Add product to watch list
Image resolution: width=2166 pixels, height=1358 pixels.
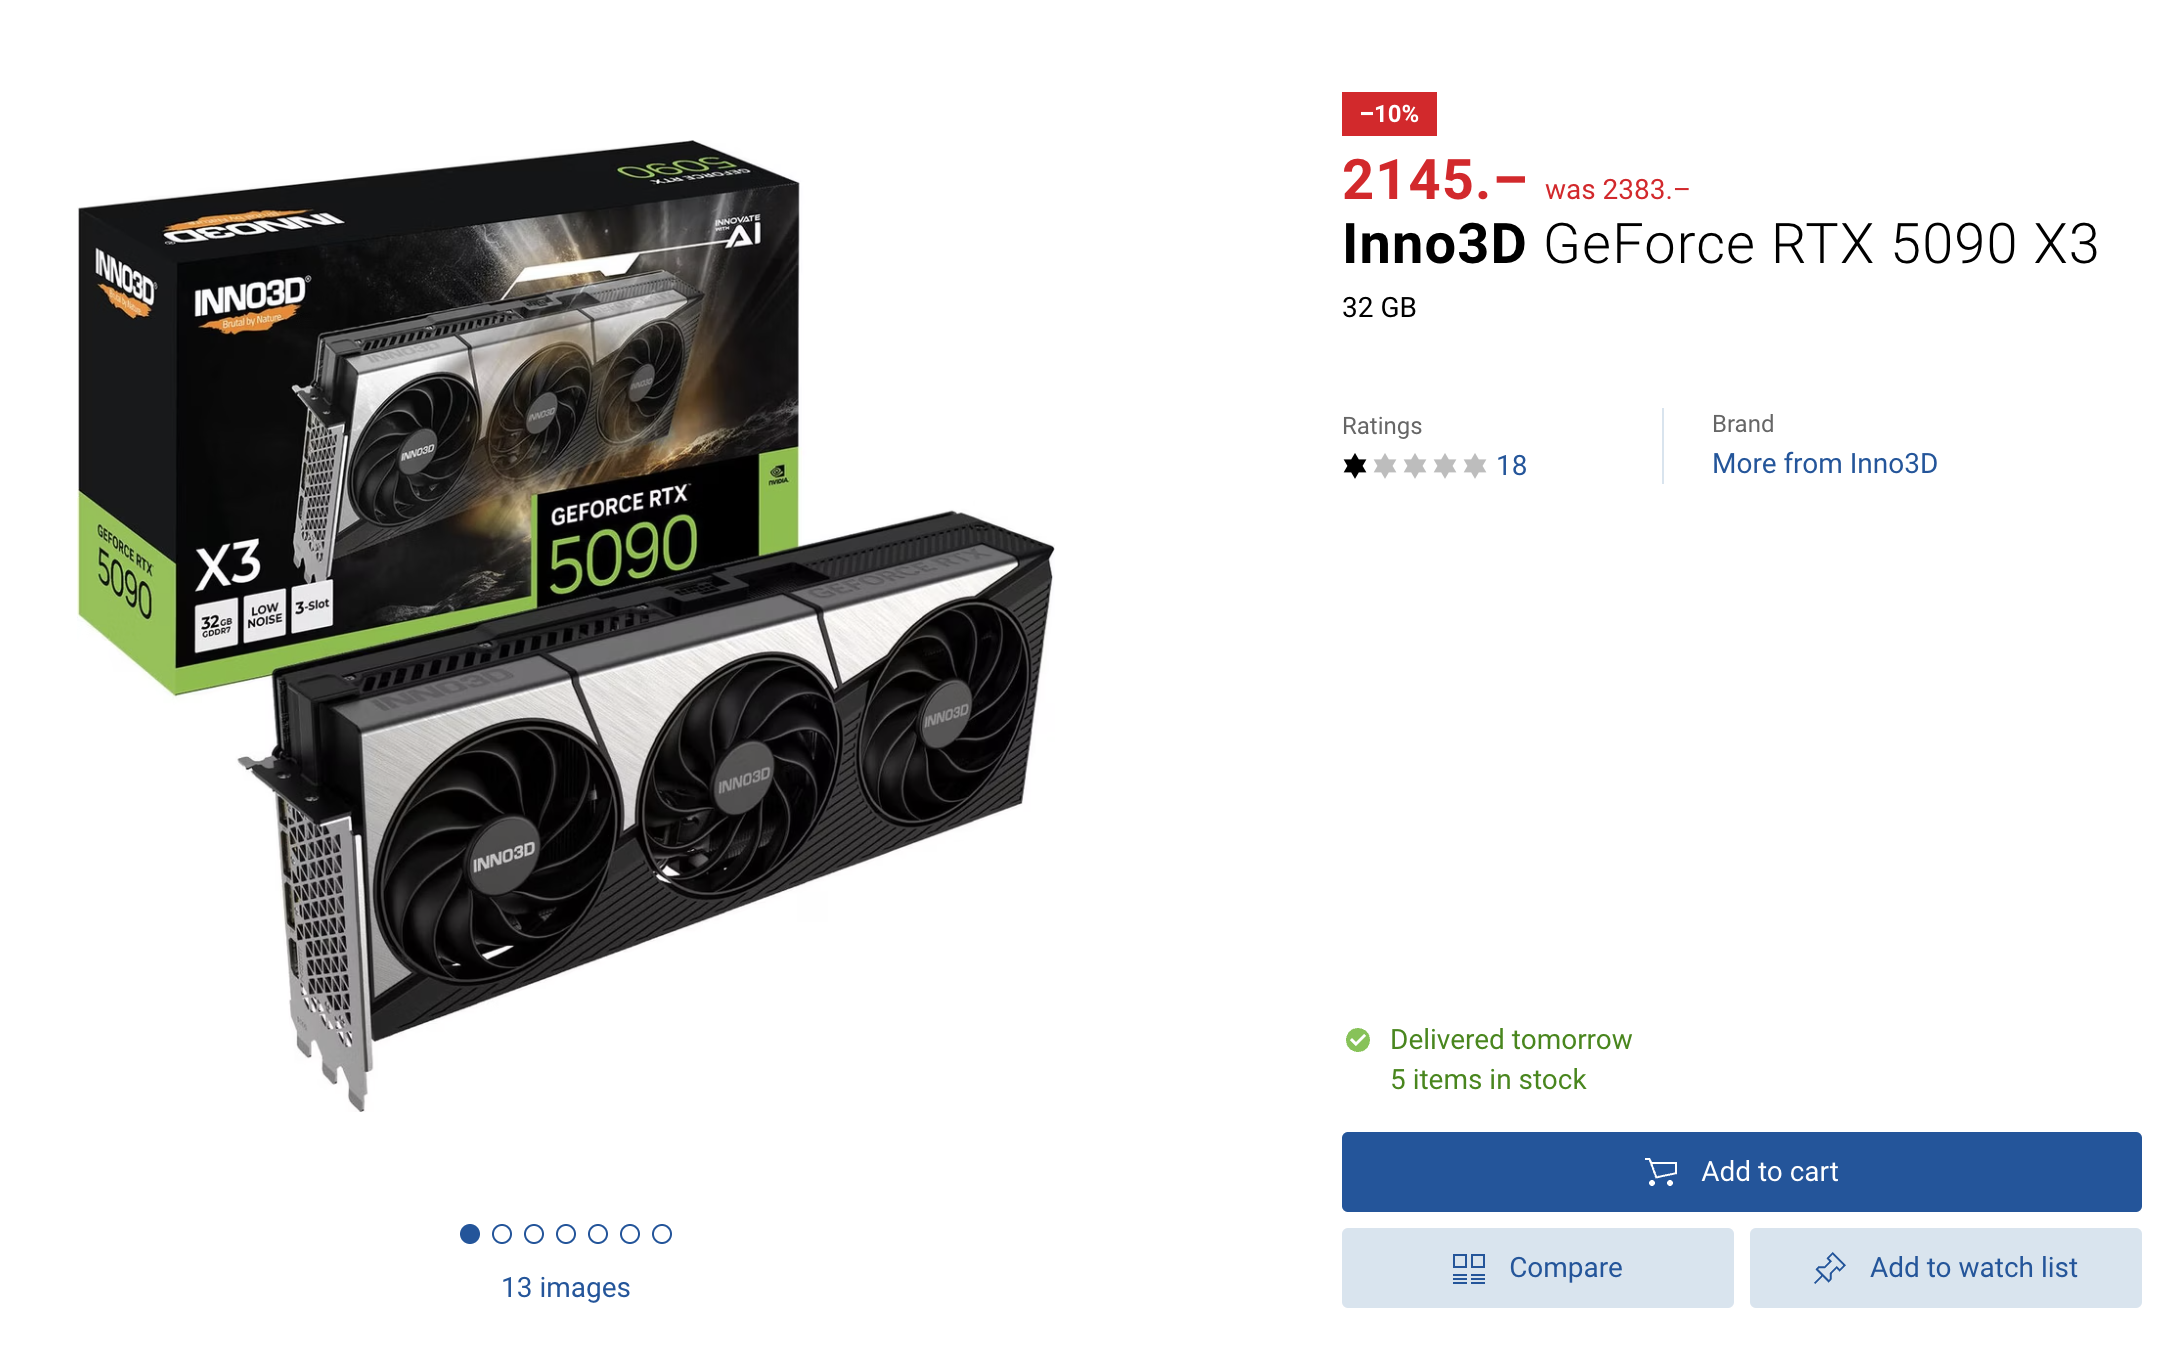pos(1945,1268)
